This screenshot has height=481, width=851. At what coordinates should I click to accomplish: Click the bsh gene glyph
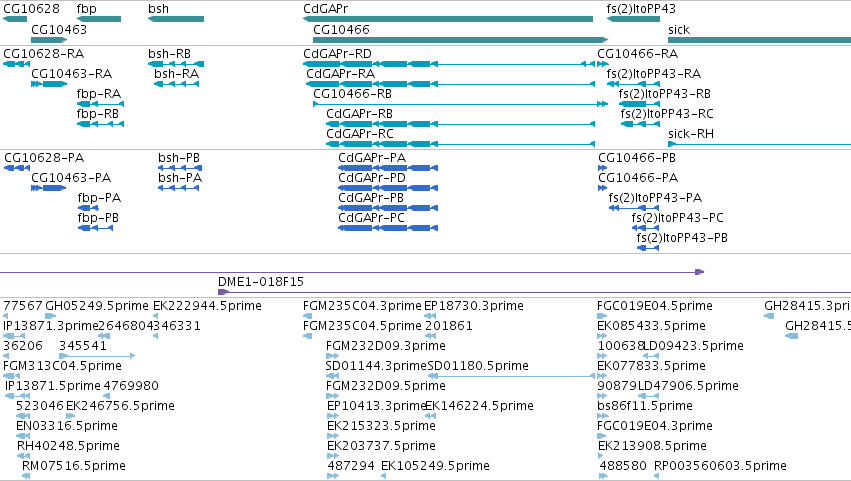pyautogui.click(x=176, y=19)
